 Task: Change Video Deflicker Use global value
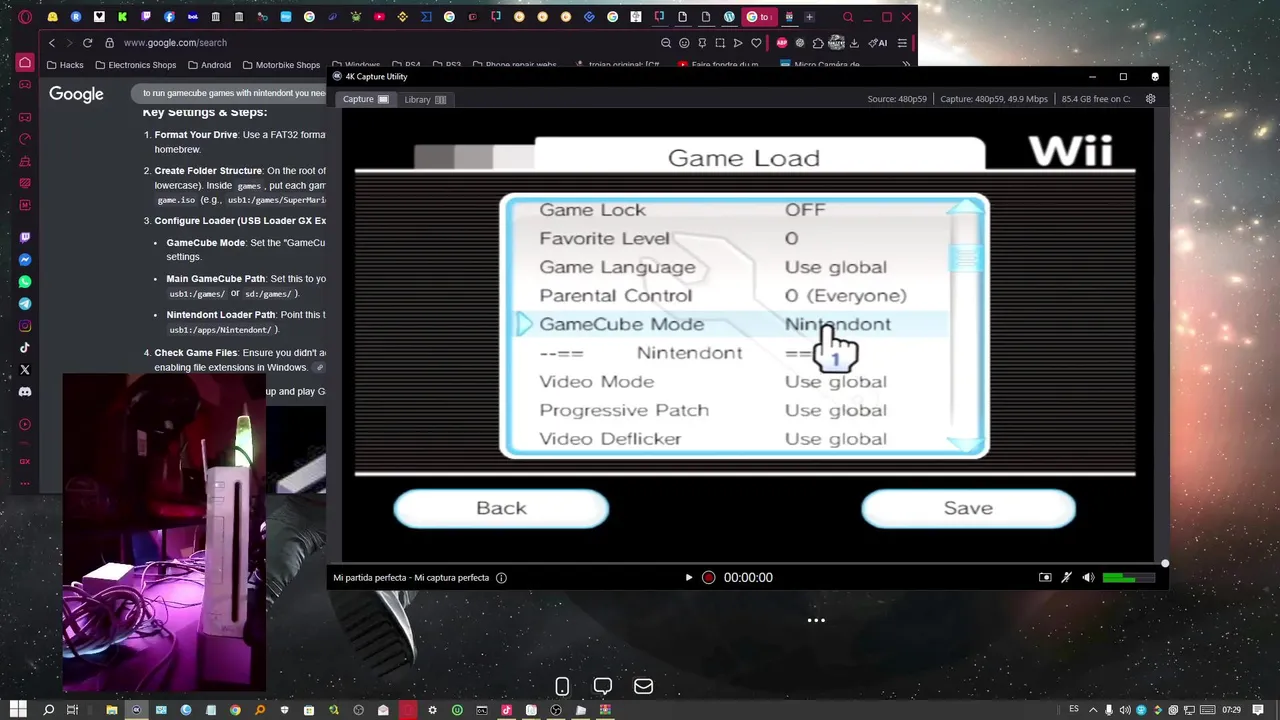pyautogui.click(x=835, y=439)
